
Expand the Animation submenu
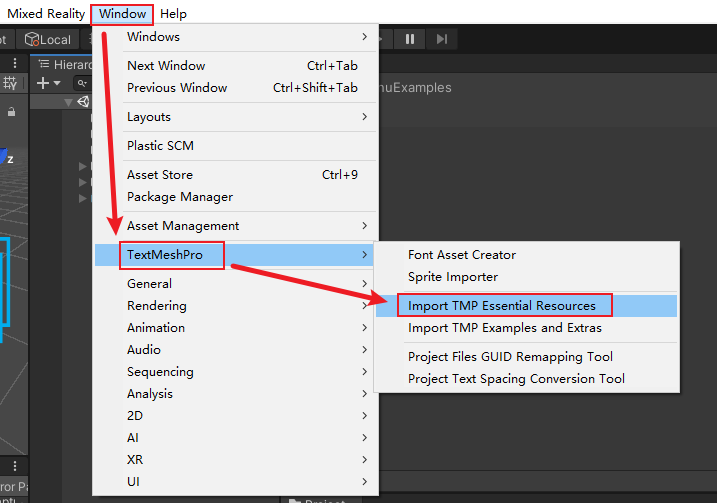click(x=235, y=328)
